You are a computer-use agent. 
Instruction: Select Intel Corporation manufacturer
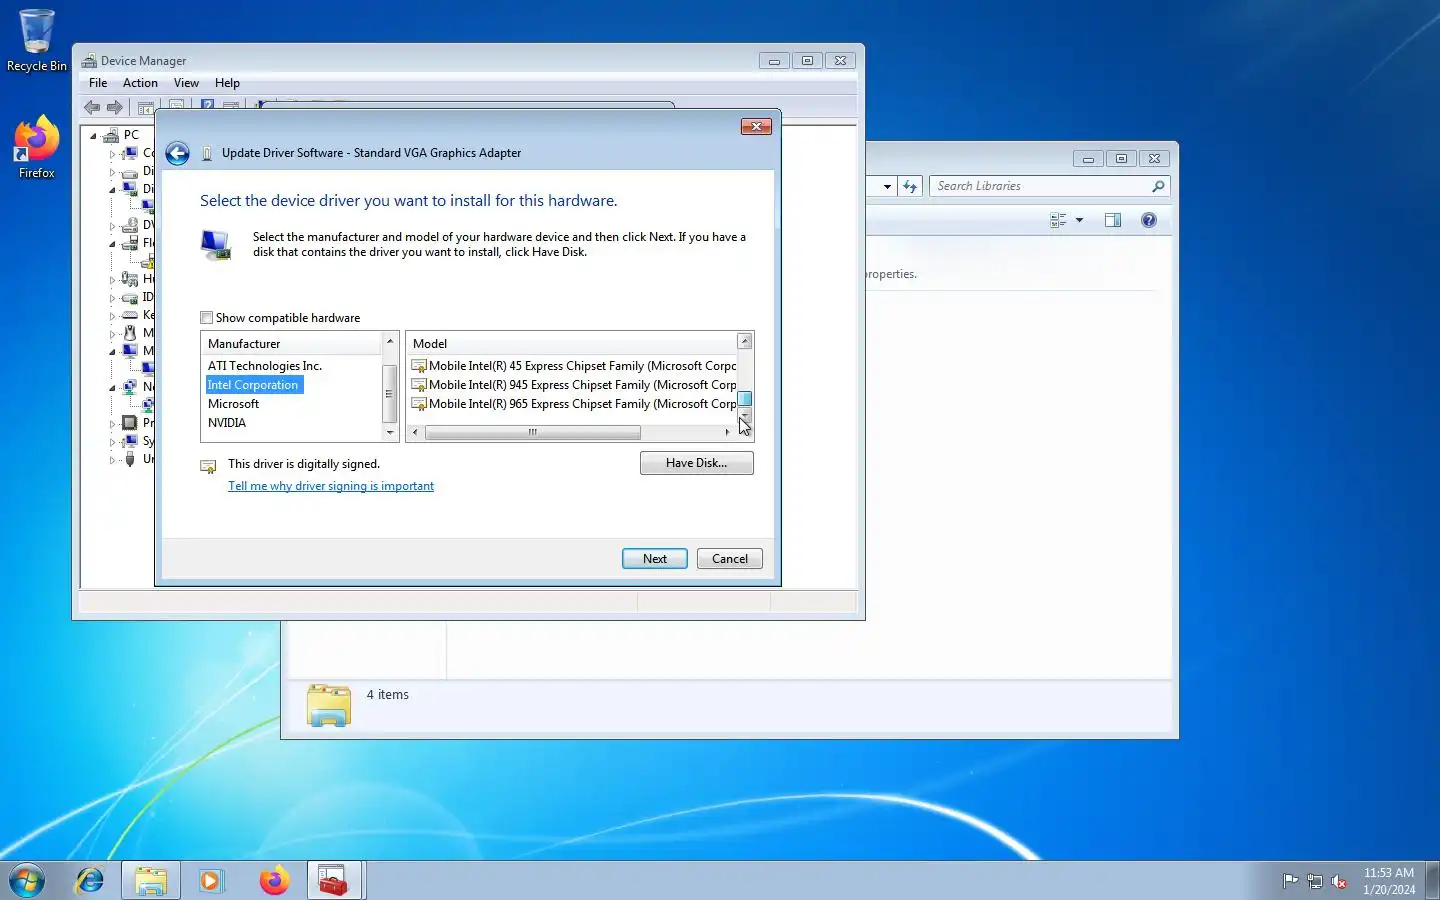click(253, 385)
